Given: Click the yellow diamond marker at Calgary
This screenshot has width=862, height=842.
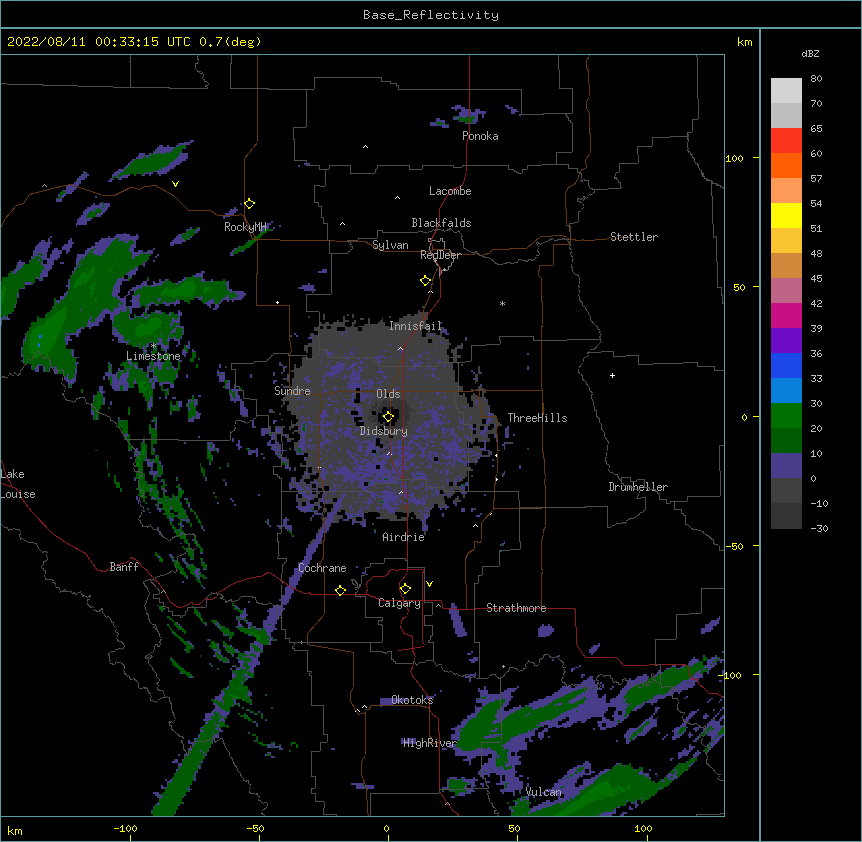Looking at the screenshot, I should point(405,589).
